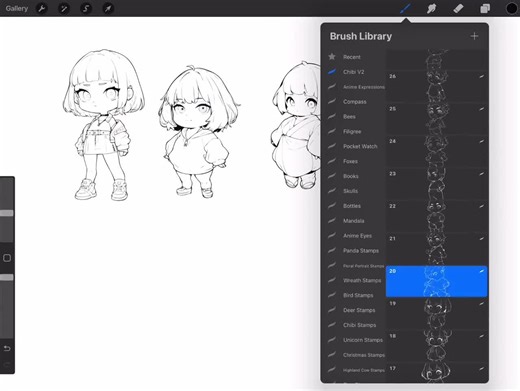Select the Wreath Stamps brush set
Viewport: 520px width, 391px height.
pyautogui.click(x=356, y=280)
